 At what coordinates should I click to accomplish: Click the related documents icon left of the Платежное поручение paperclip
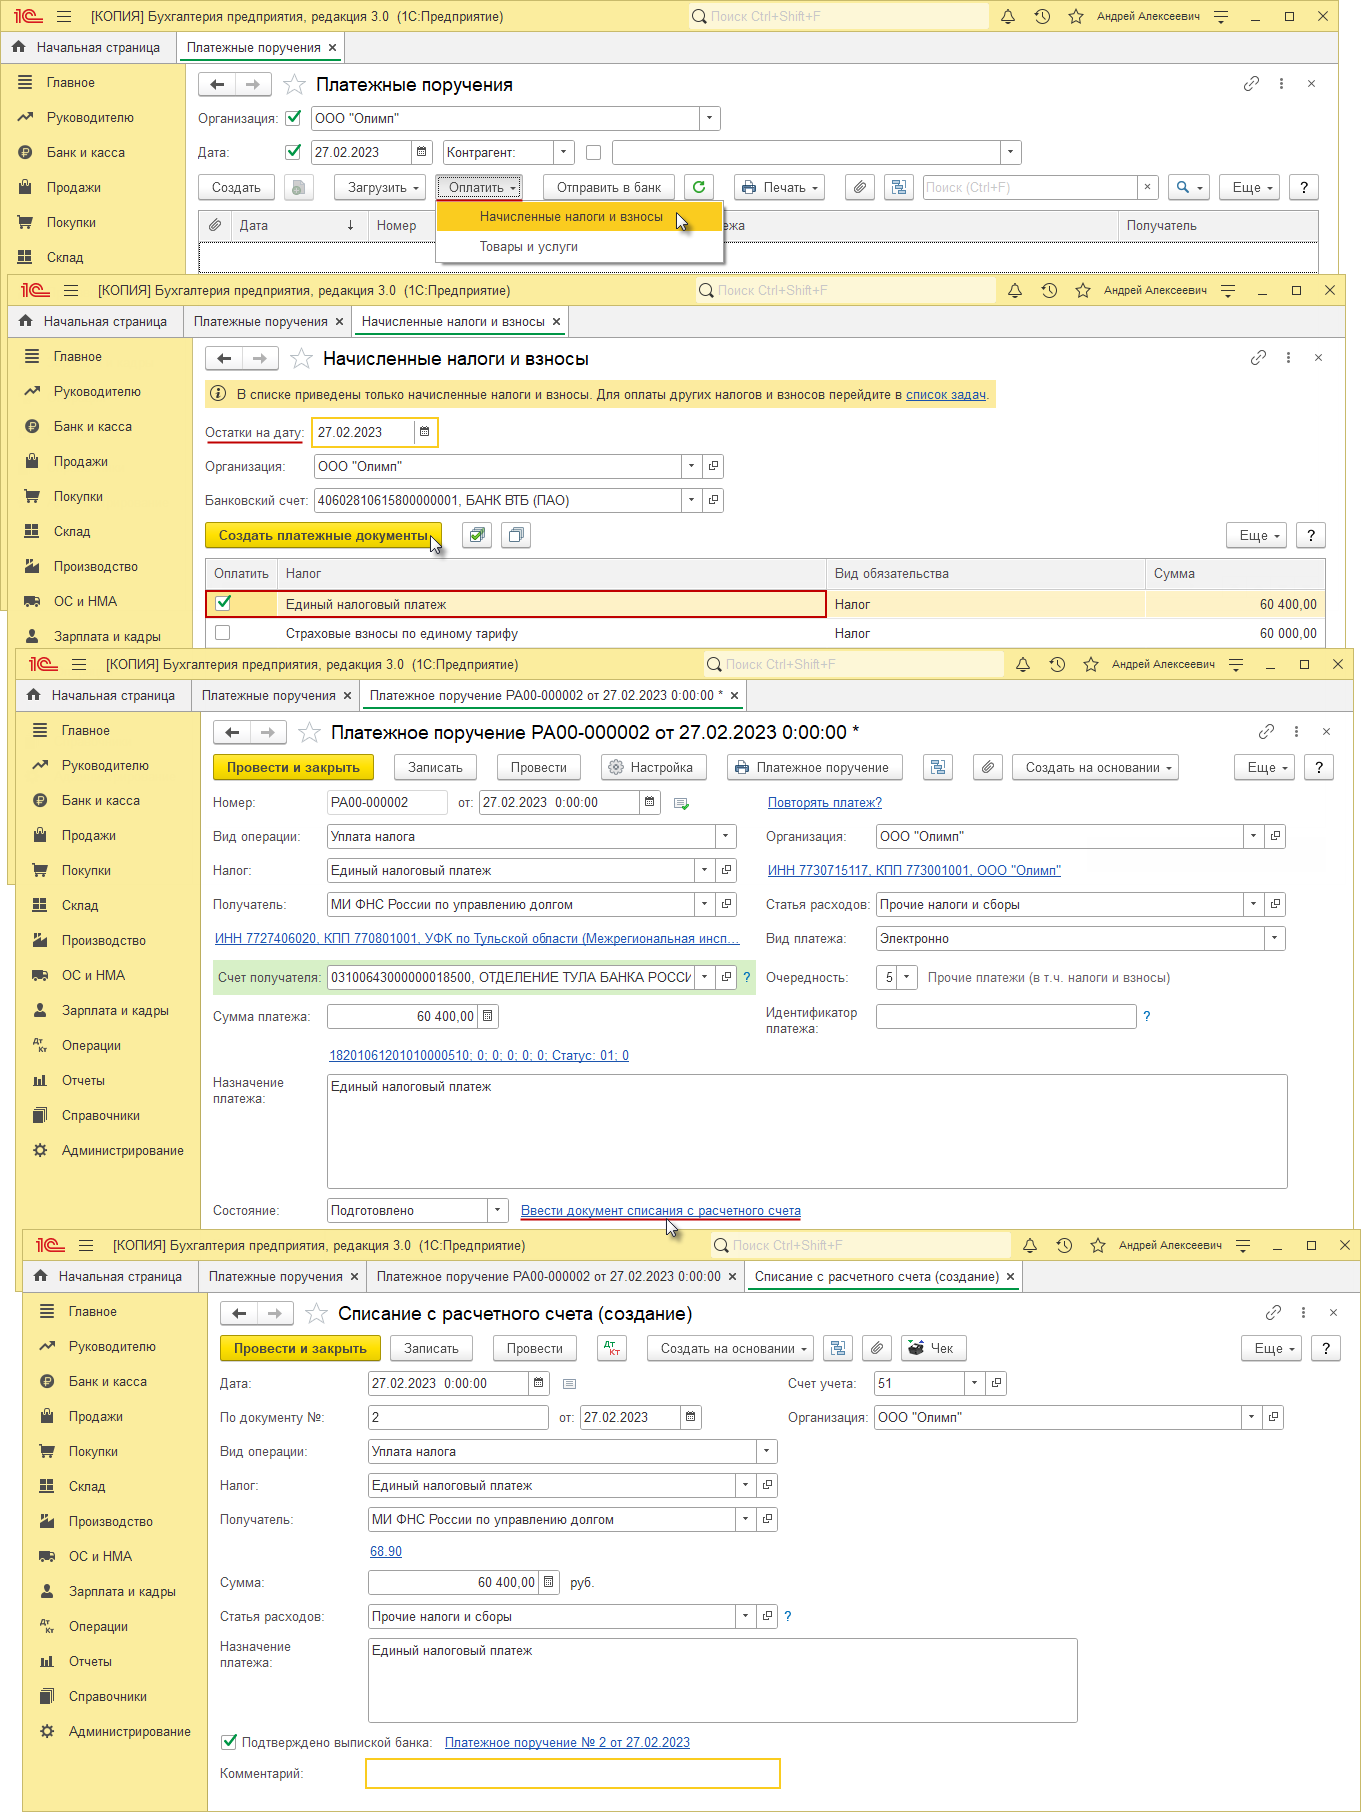click(938, 767)
